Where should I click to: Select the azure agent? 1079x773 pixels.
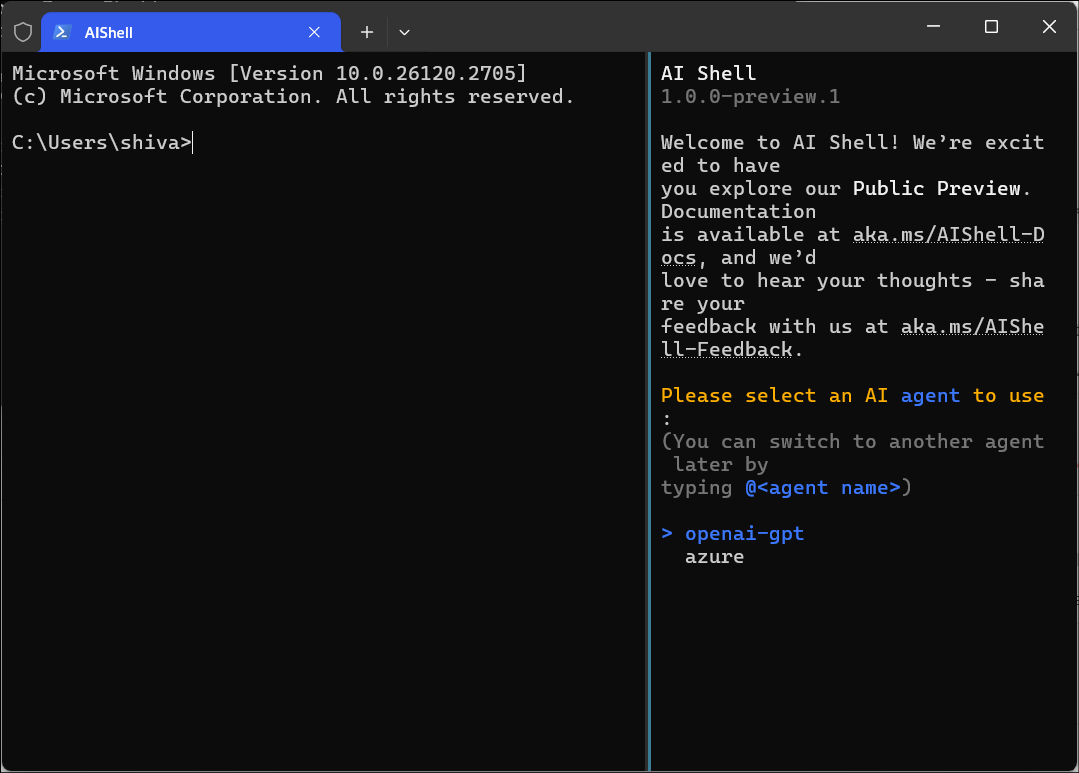tap(714, 556)
